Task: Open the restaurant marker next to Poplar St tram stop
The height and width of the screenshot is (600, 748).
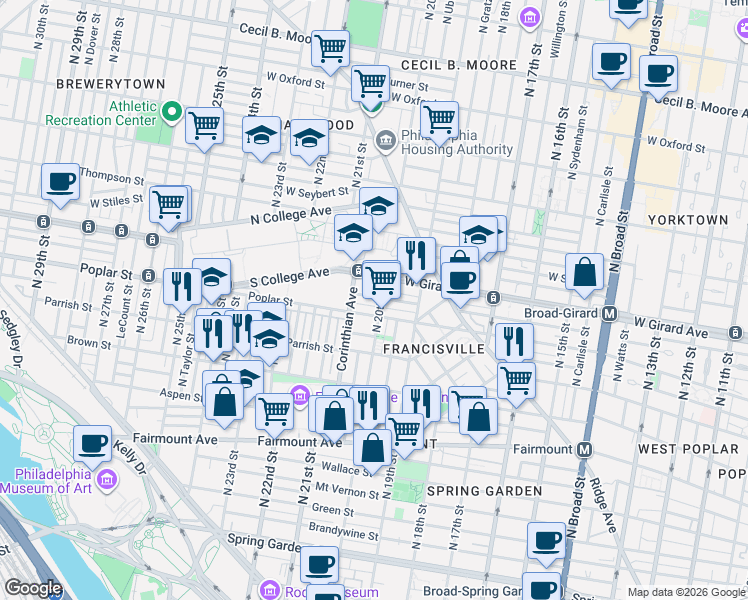Action: [x=182, y=288]
